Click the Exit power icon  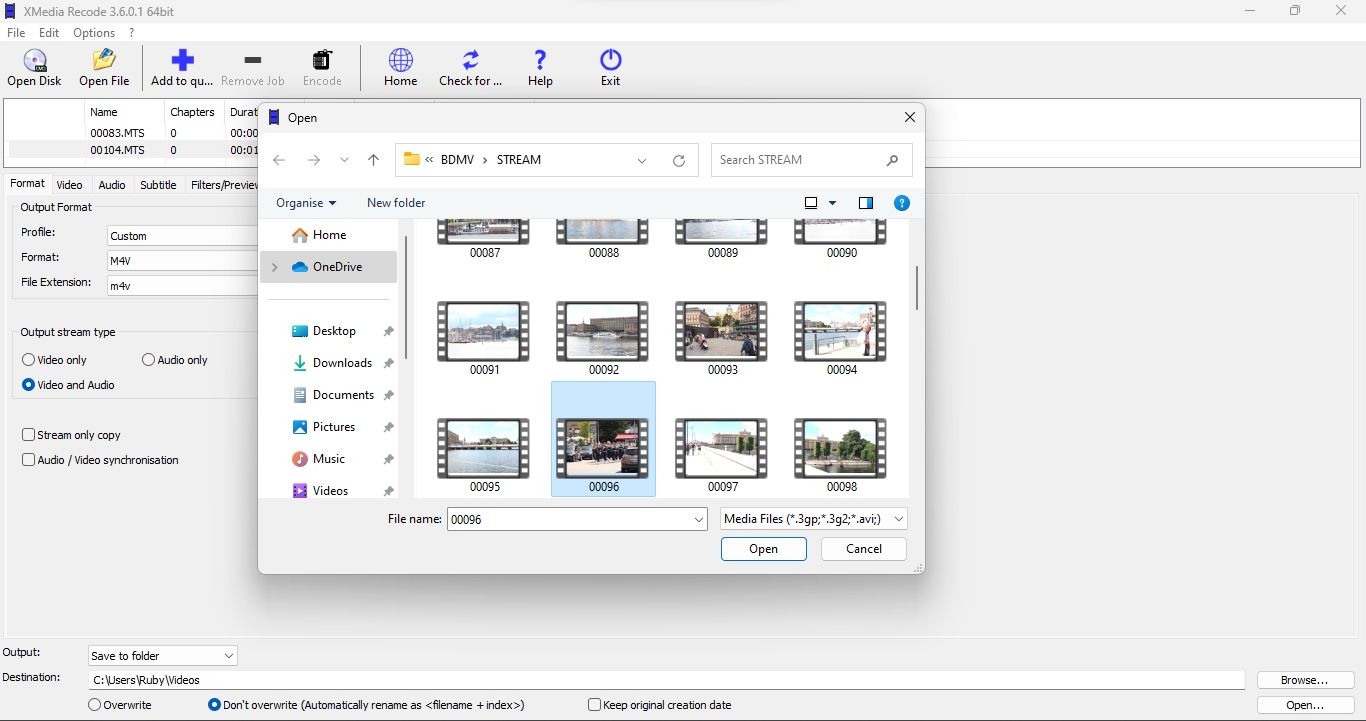tap(610, 62)
